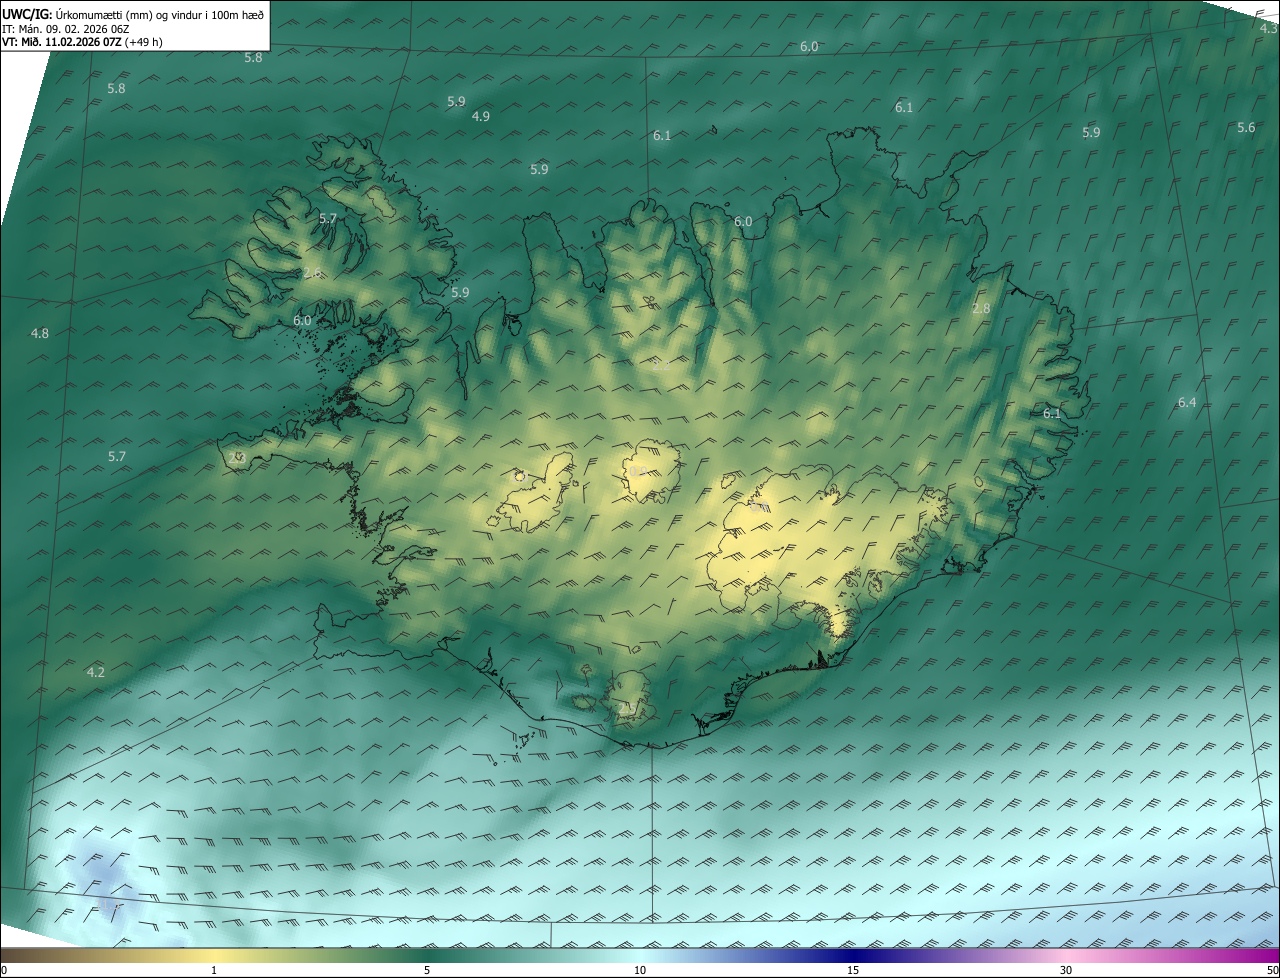Select the 4.2 value label on the map

coord(96,672)
